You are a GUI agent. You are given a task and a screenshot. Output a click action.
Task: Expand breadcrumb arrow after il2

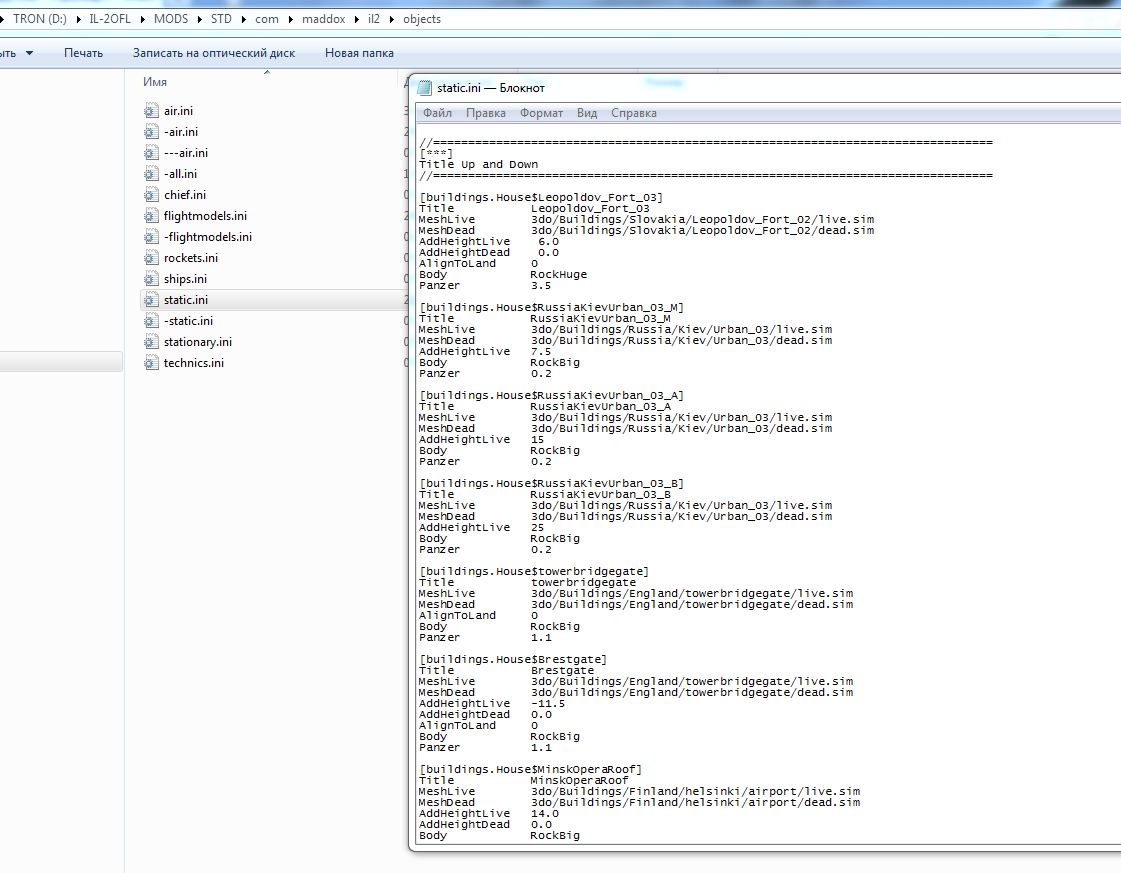point(392,19)
